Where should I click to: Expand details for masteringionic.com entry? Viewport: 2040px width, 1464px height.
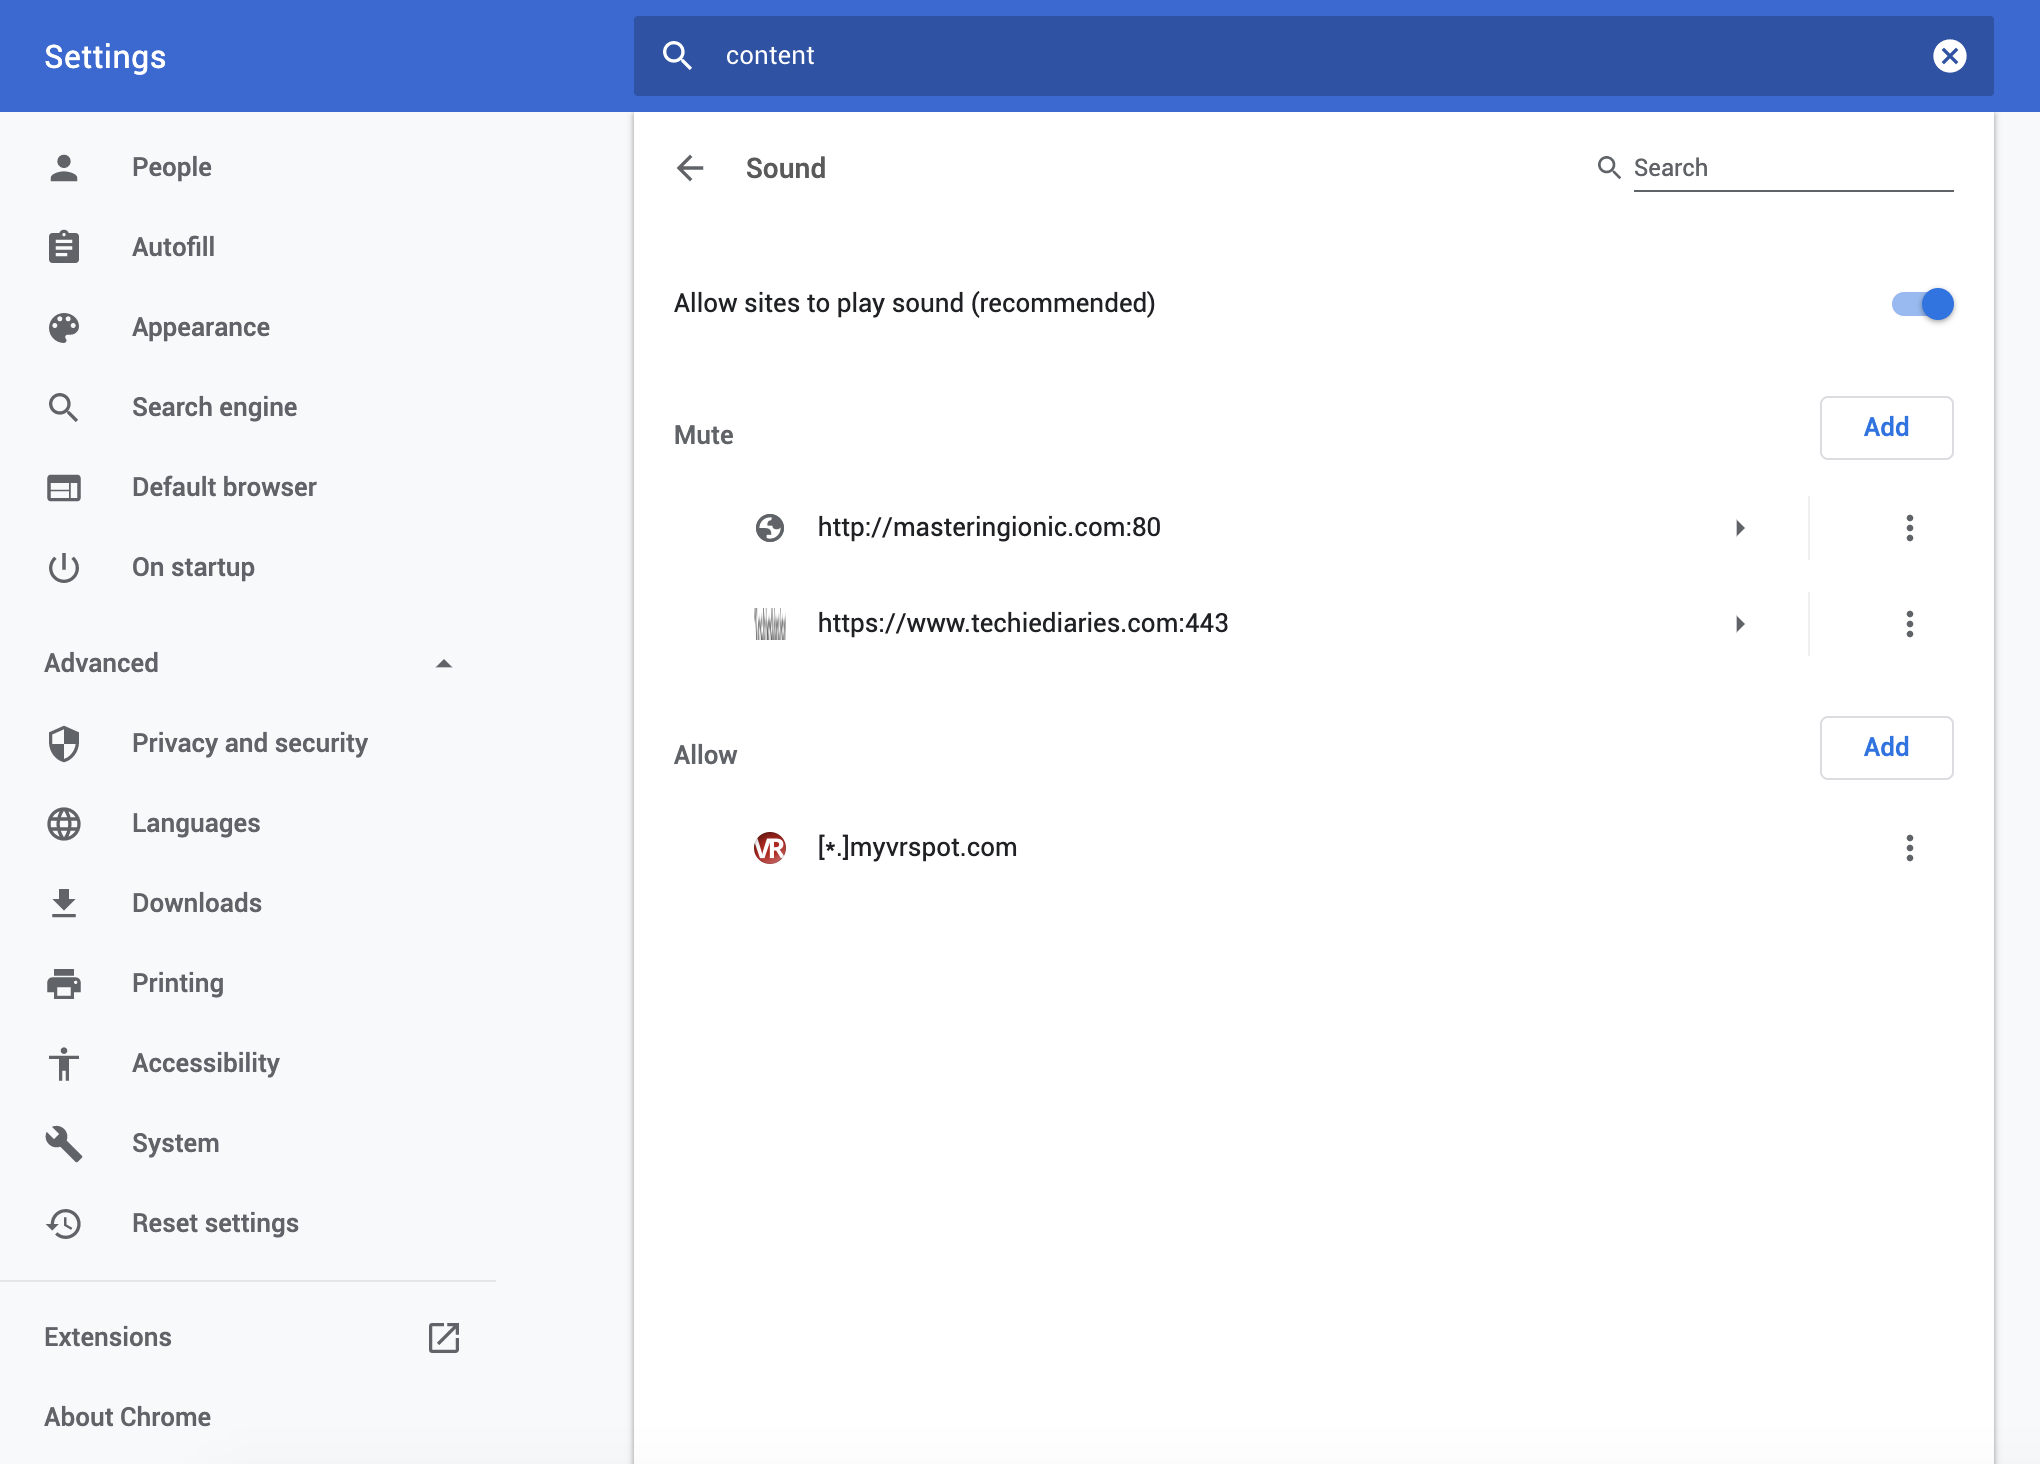[x=1740, y=528]
